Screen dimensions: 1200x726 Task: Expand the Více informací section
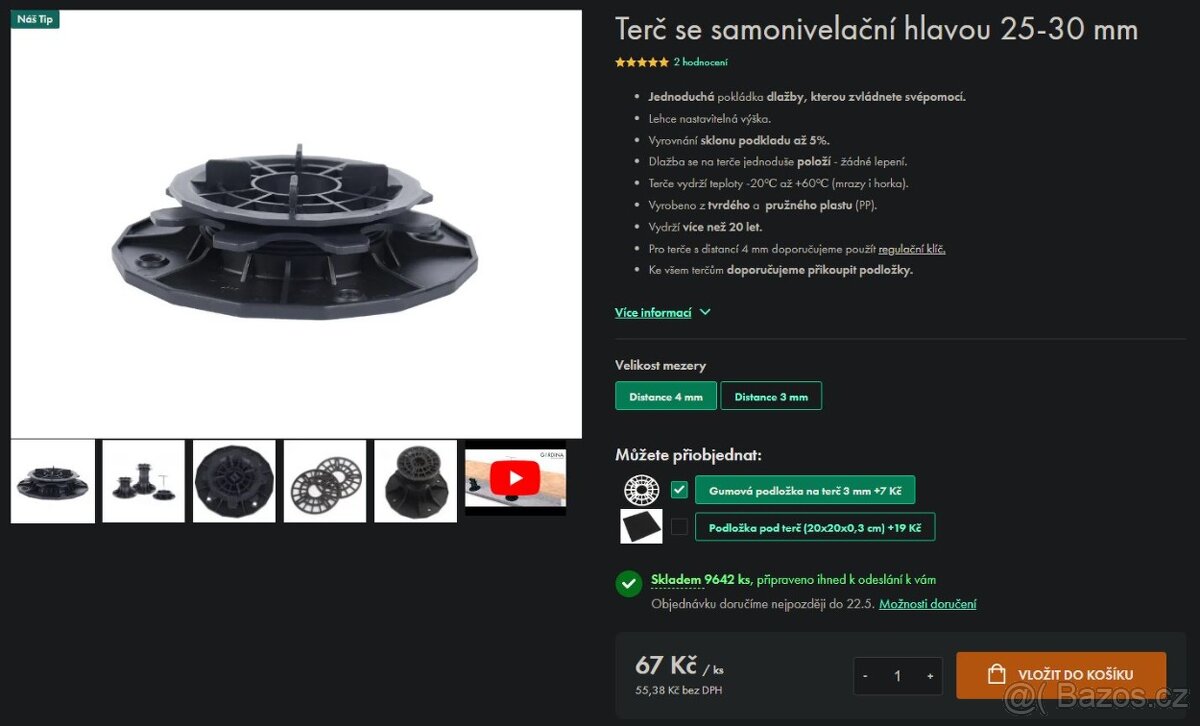tap(653, 312)
